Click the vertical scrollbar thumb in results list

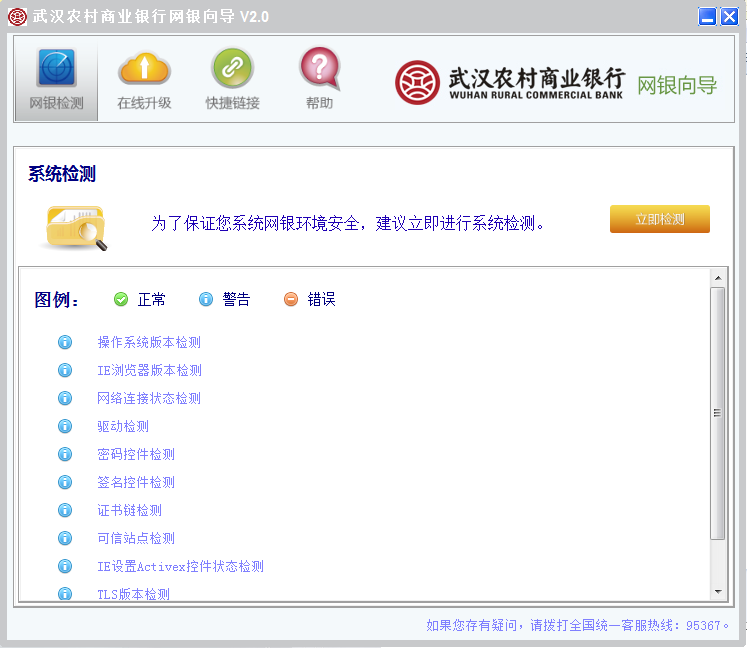click(x=717, y=413)
